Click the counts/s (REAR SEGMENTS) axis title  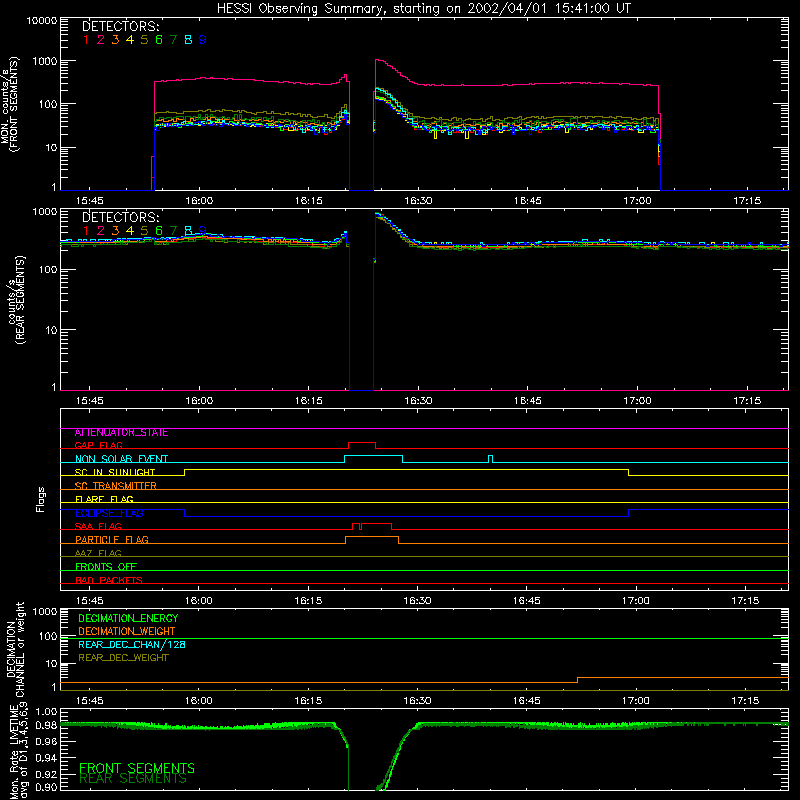point(16,299)
